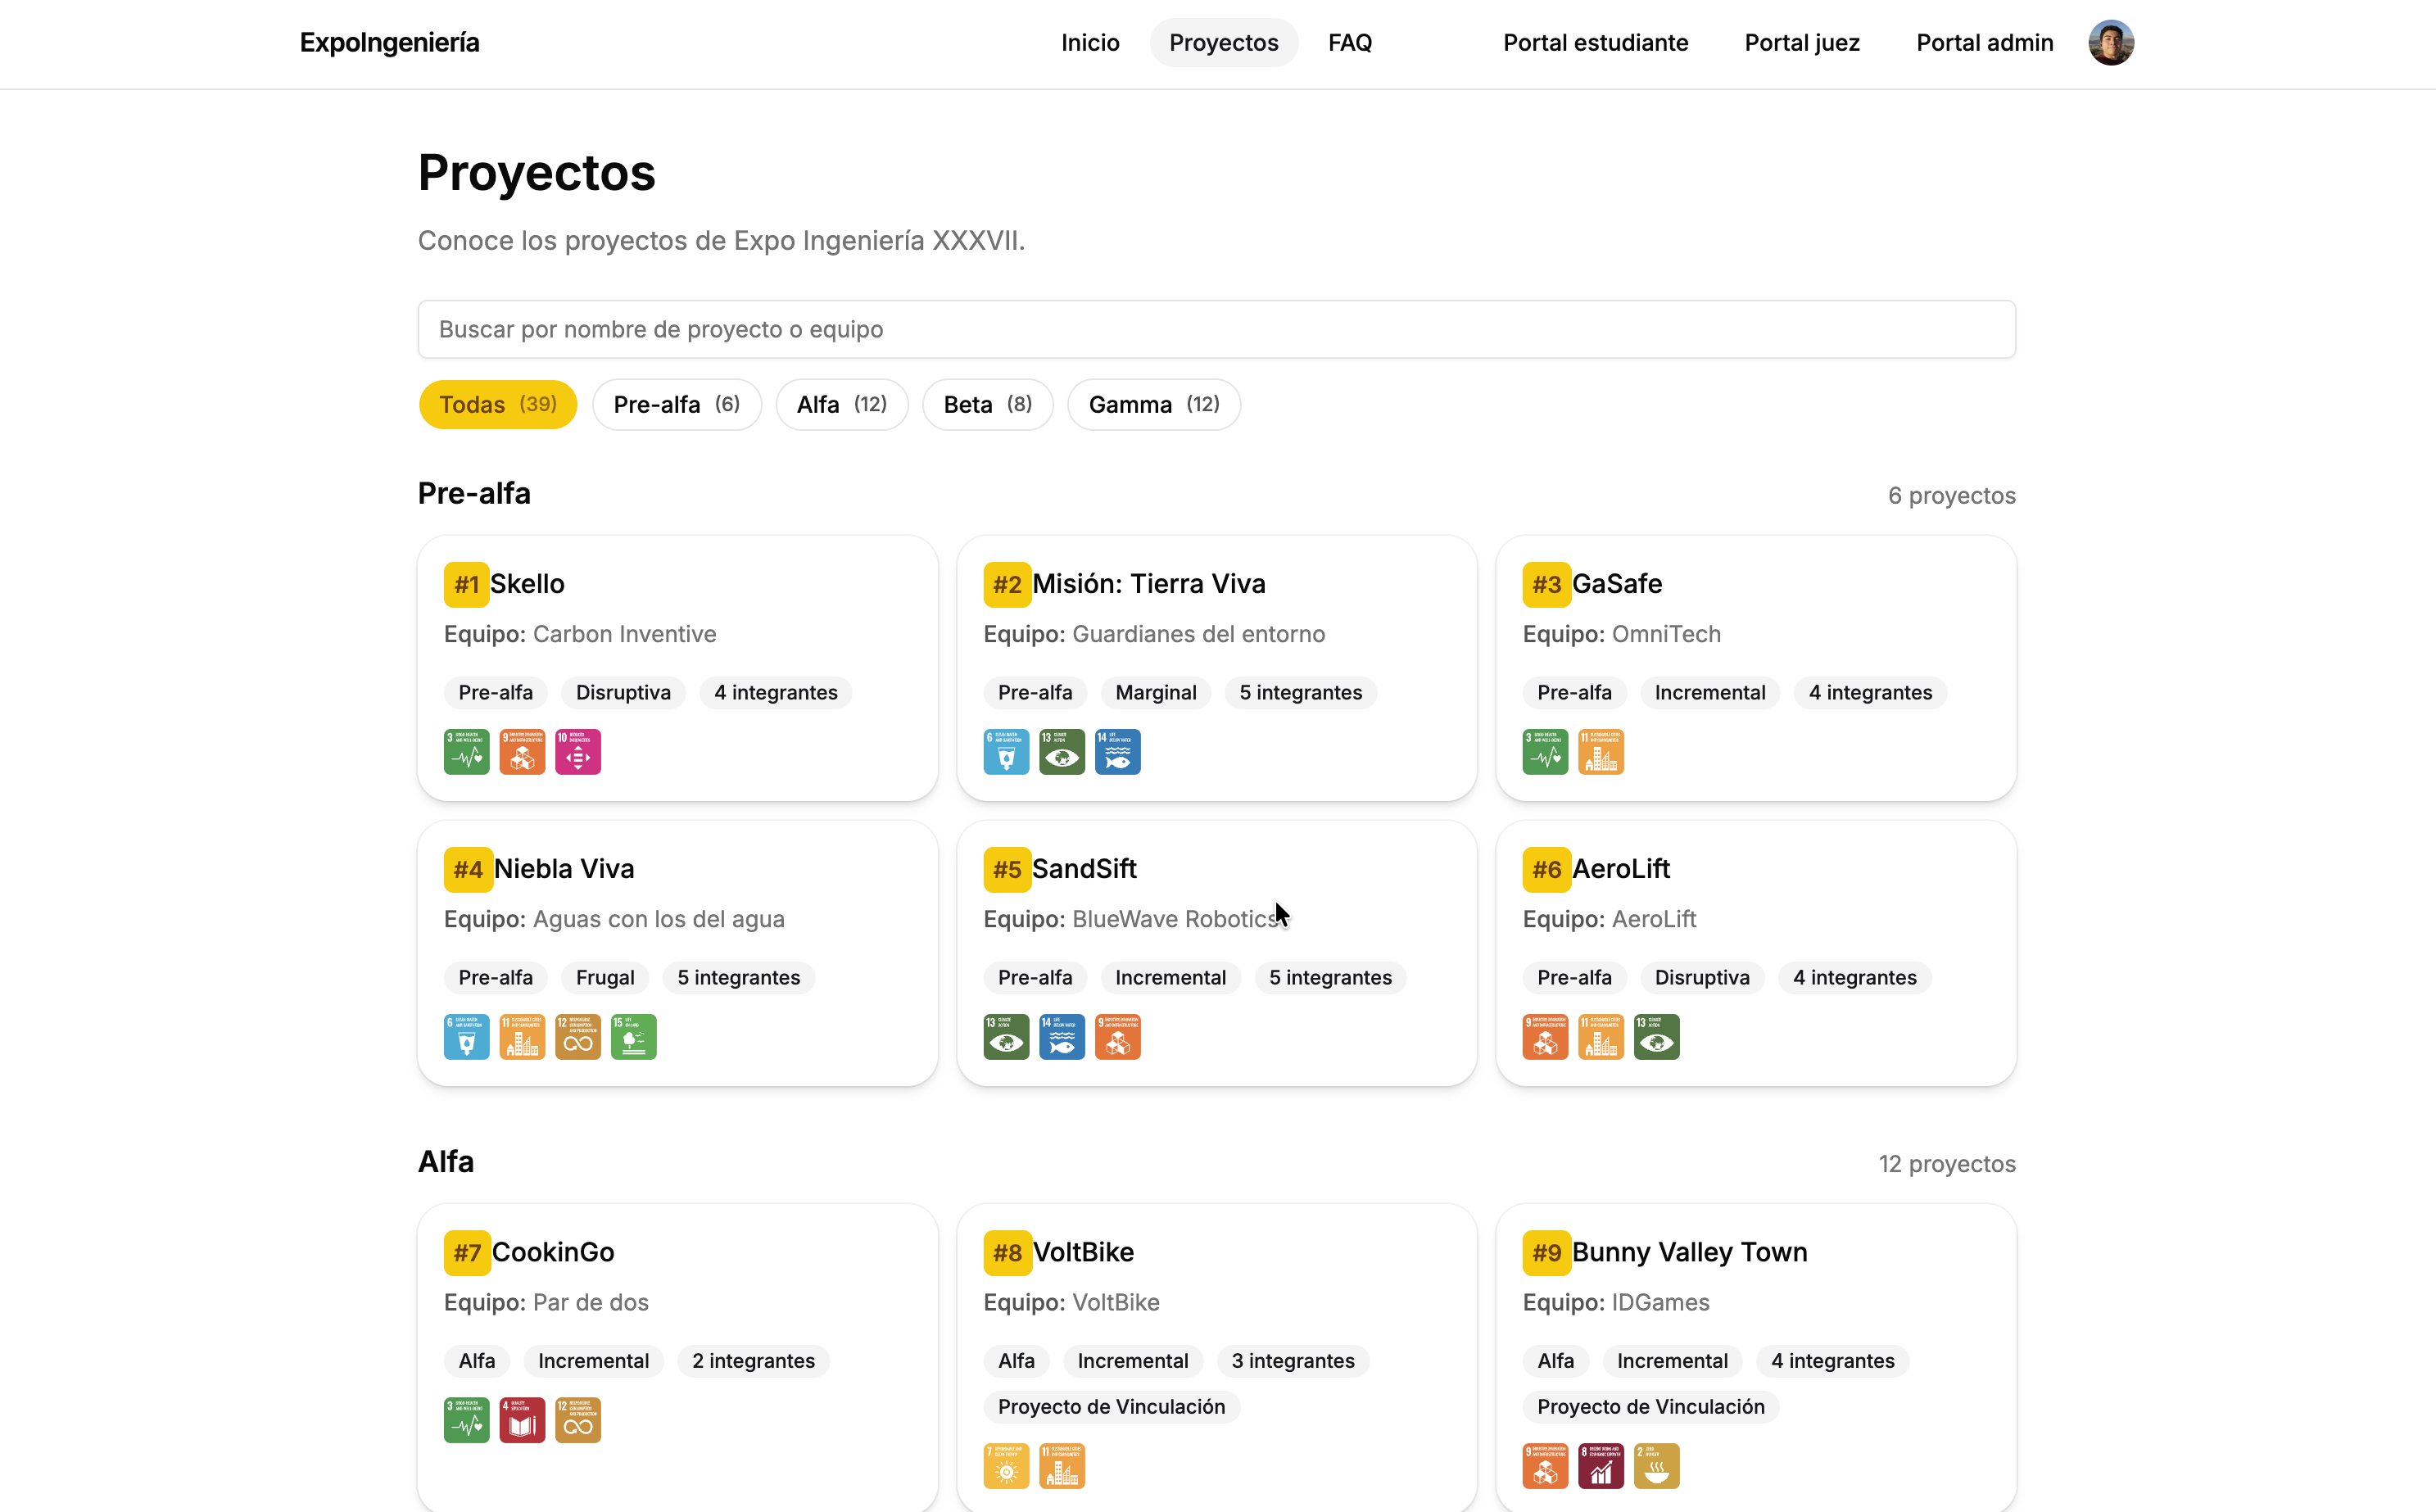Click the #6 badge on AeroLift card
Image resolution: width=2436 pixels, height=1512 pixels.
point(1546,869)
